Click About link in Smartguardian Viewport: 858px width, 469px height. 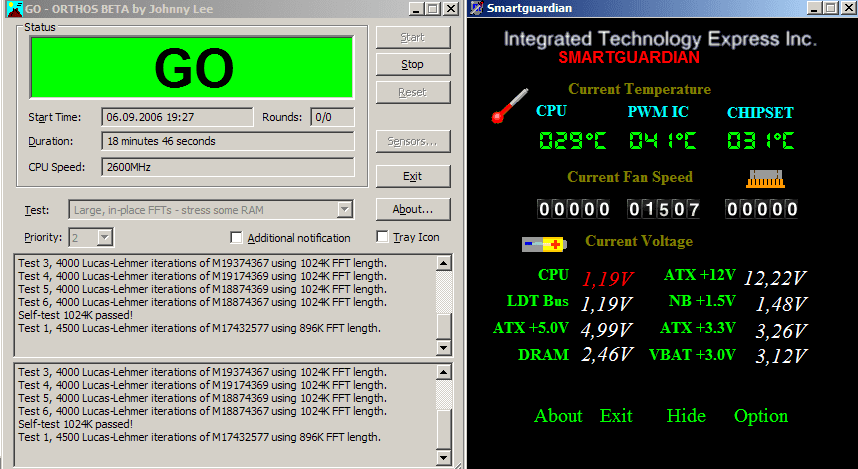[558, 416]
